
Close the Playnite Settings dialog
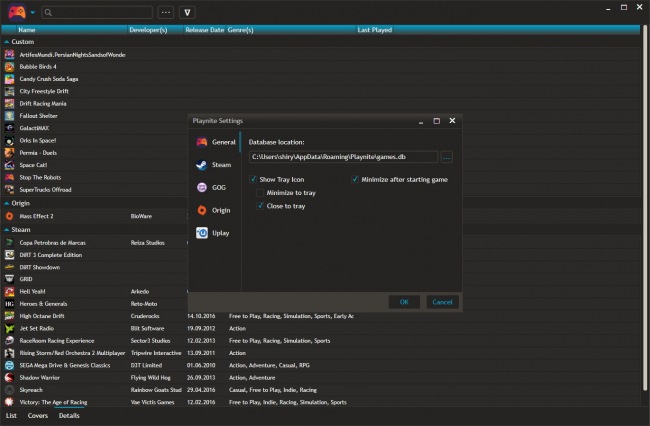click(x=452, y=121)
